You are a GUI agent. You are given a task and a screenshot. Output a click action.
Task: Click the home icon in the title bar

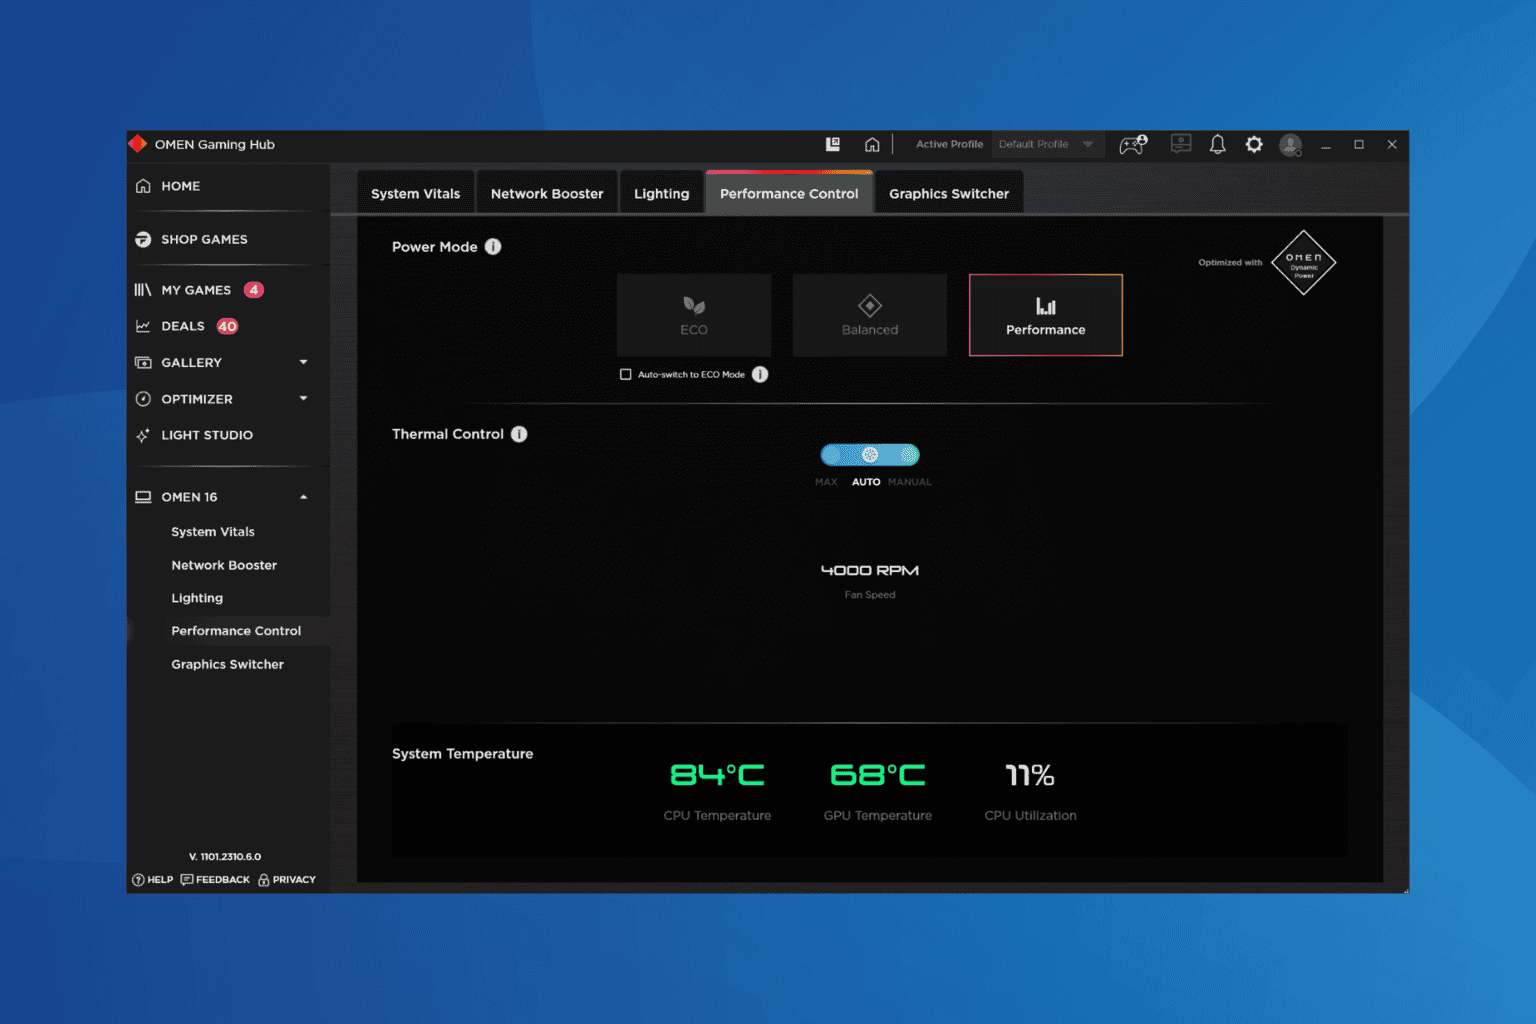coord(872,144)
